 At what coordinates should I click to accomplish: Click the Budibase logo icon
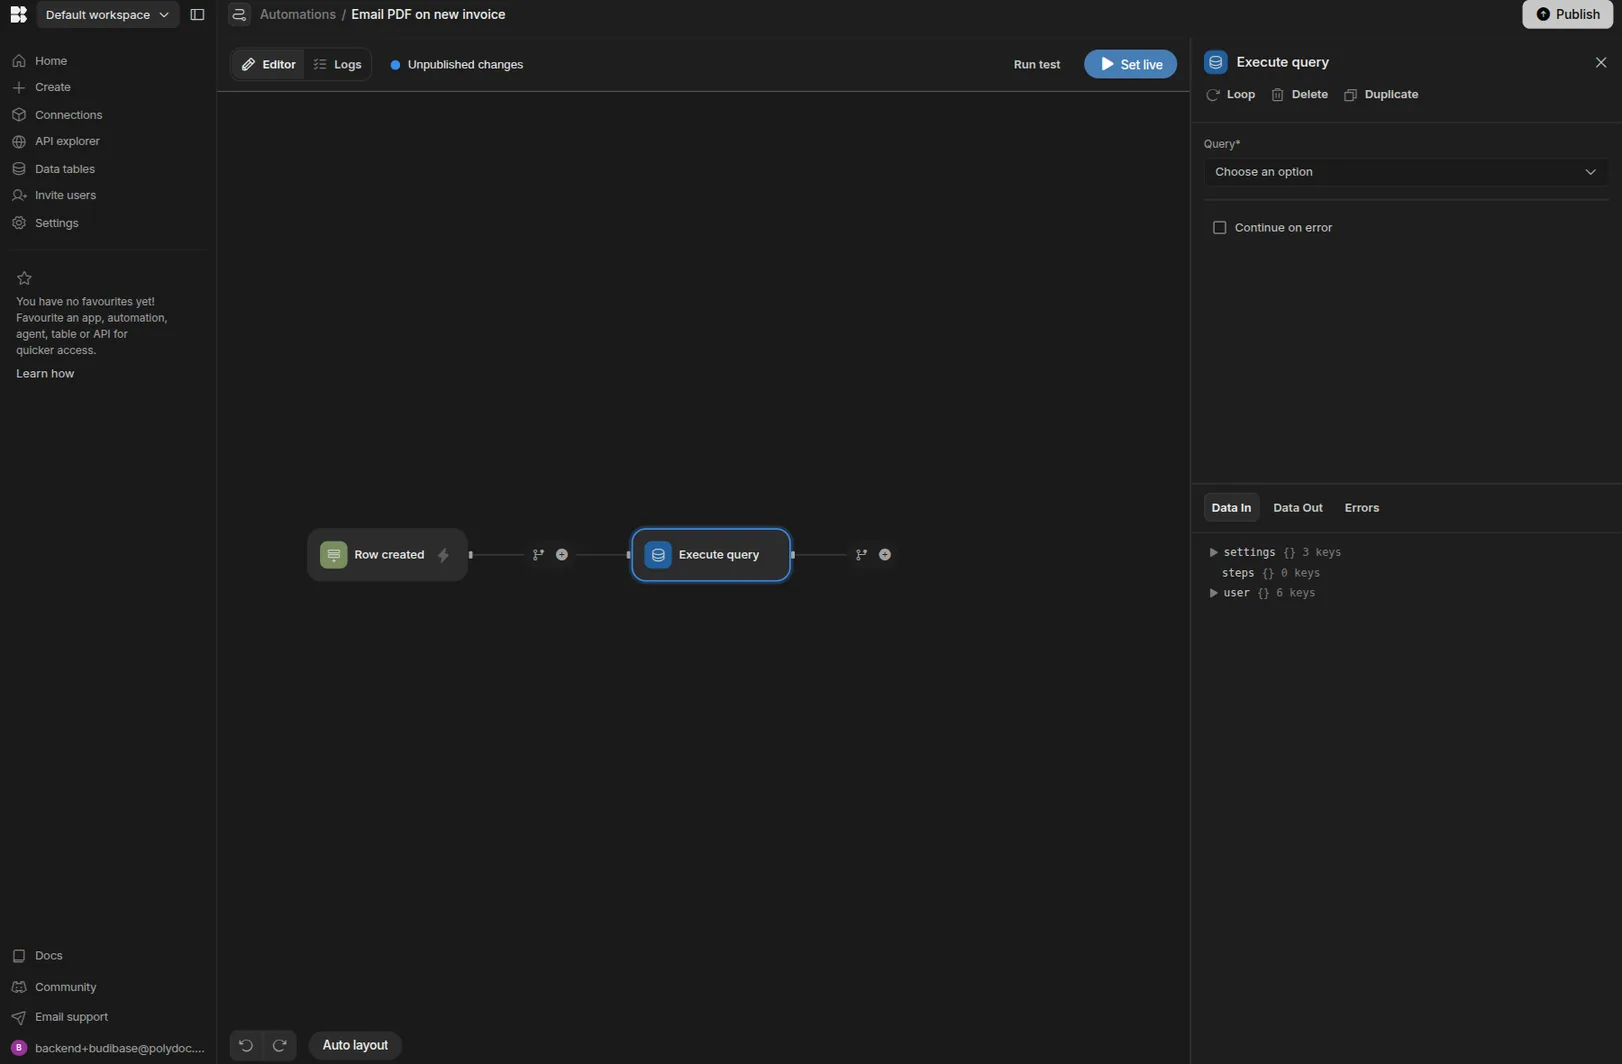(18, 14)
